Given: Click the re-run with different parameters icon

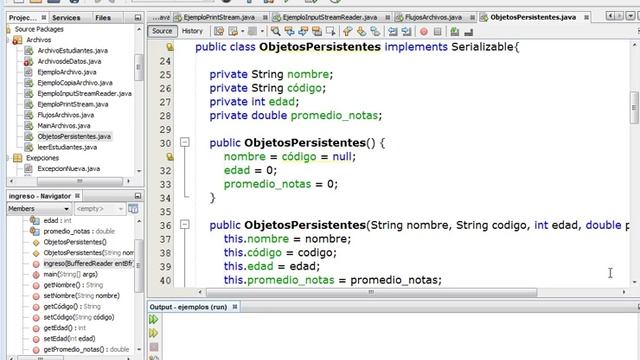Looking at the screenshot, I should 153,333.
